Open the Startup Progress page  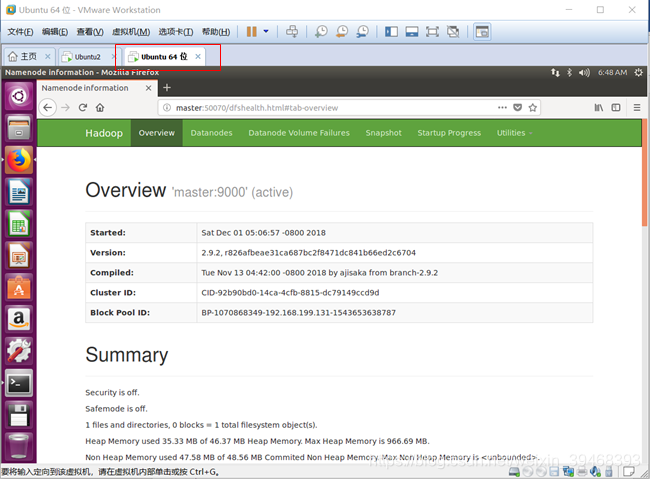[449, 133]
